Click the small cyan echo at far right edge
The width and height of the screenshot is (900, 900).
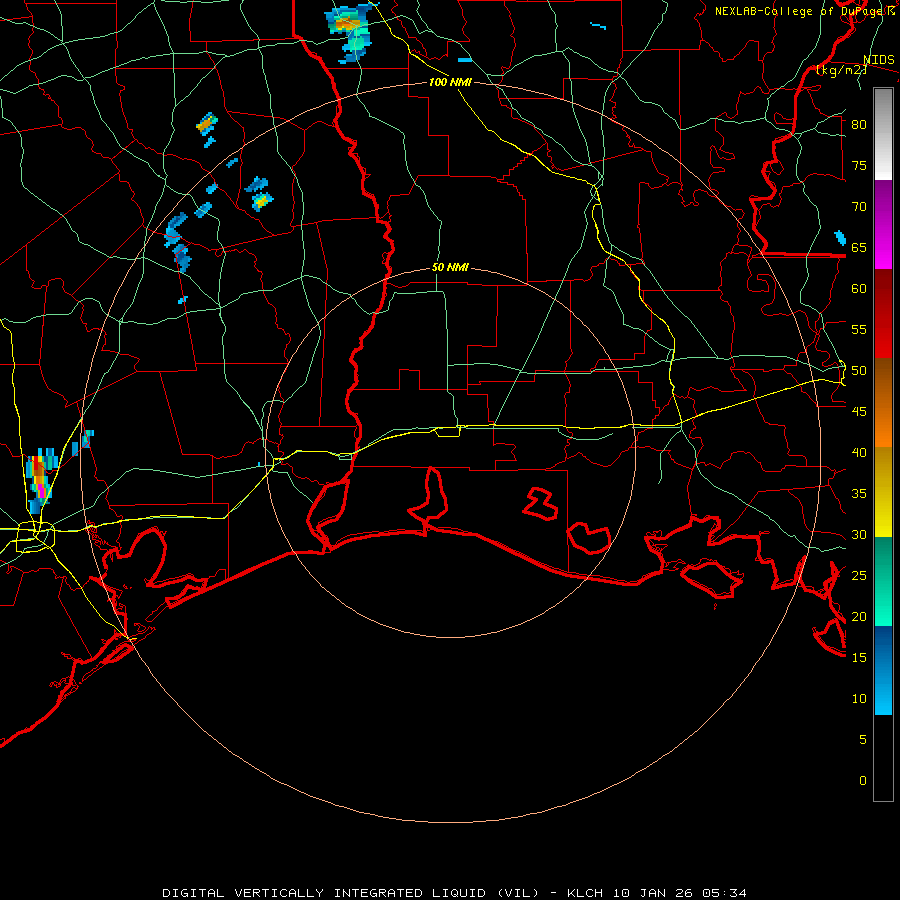click(840, 237)
